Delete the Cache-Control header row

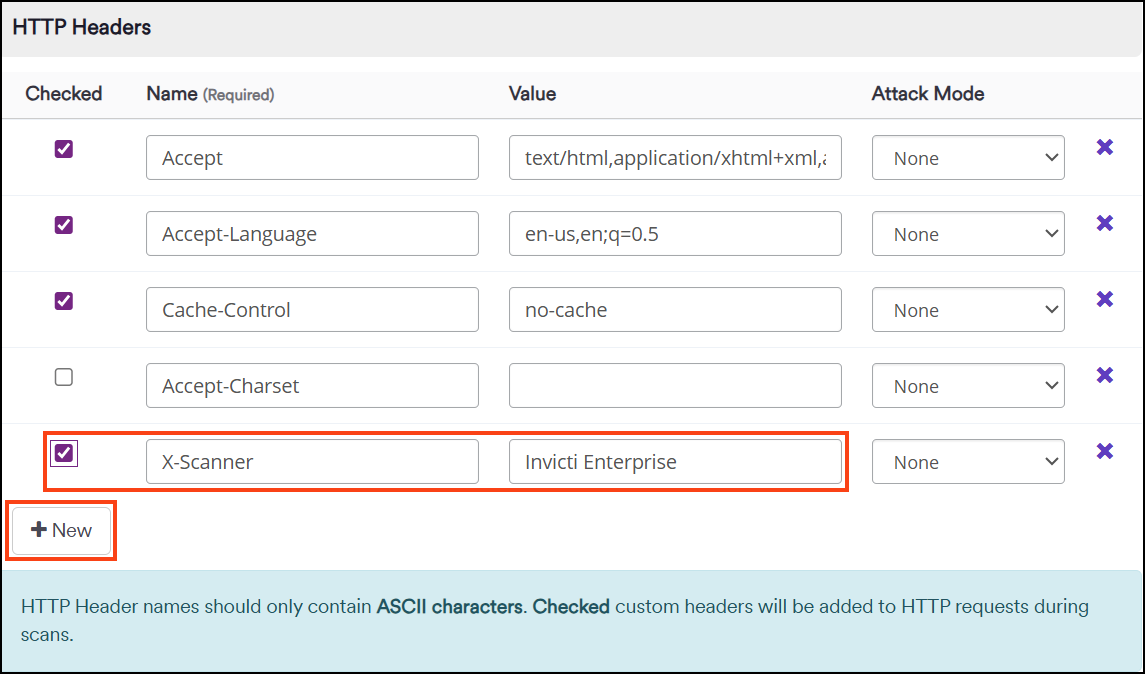click(1104, 299)
